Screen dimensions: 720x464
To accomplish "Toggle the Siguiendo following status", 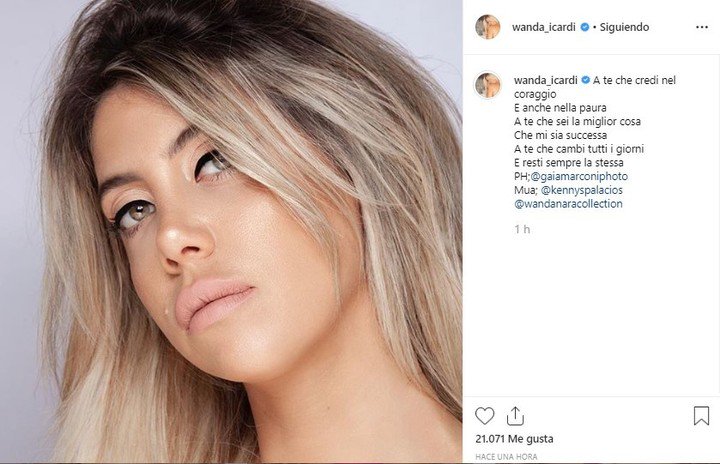I will pyautogui.click(x=624, y=27).
